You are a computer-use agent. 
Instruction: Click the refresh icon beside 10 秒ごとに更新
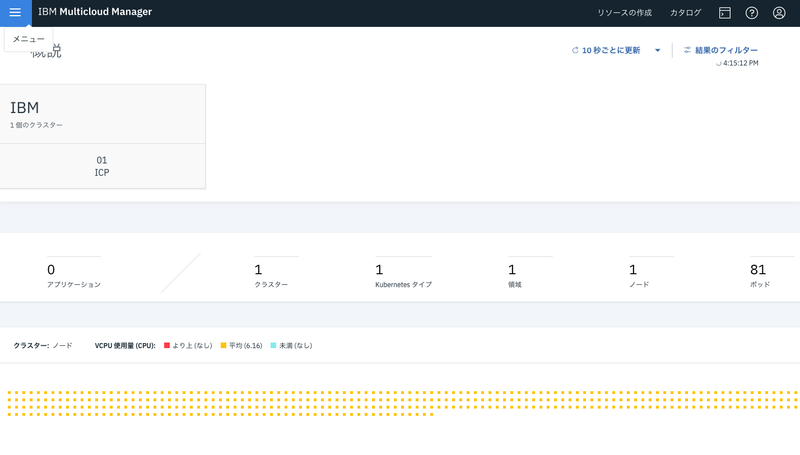coord(575,50)
